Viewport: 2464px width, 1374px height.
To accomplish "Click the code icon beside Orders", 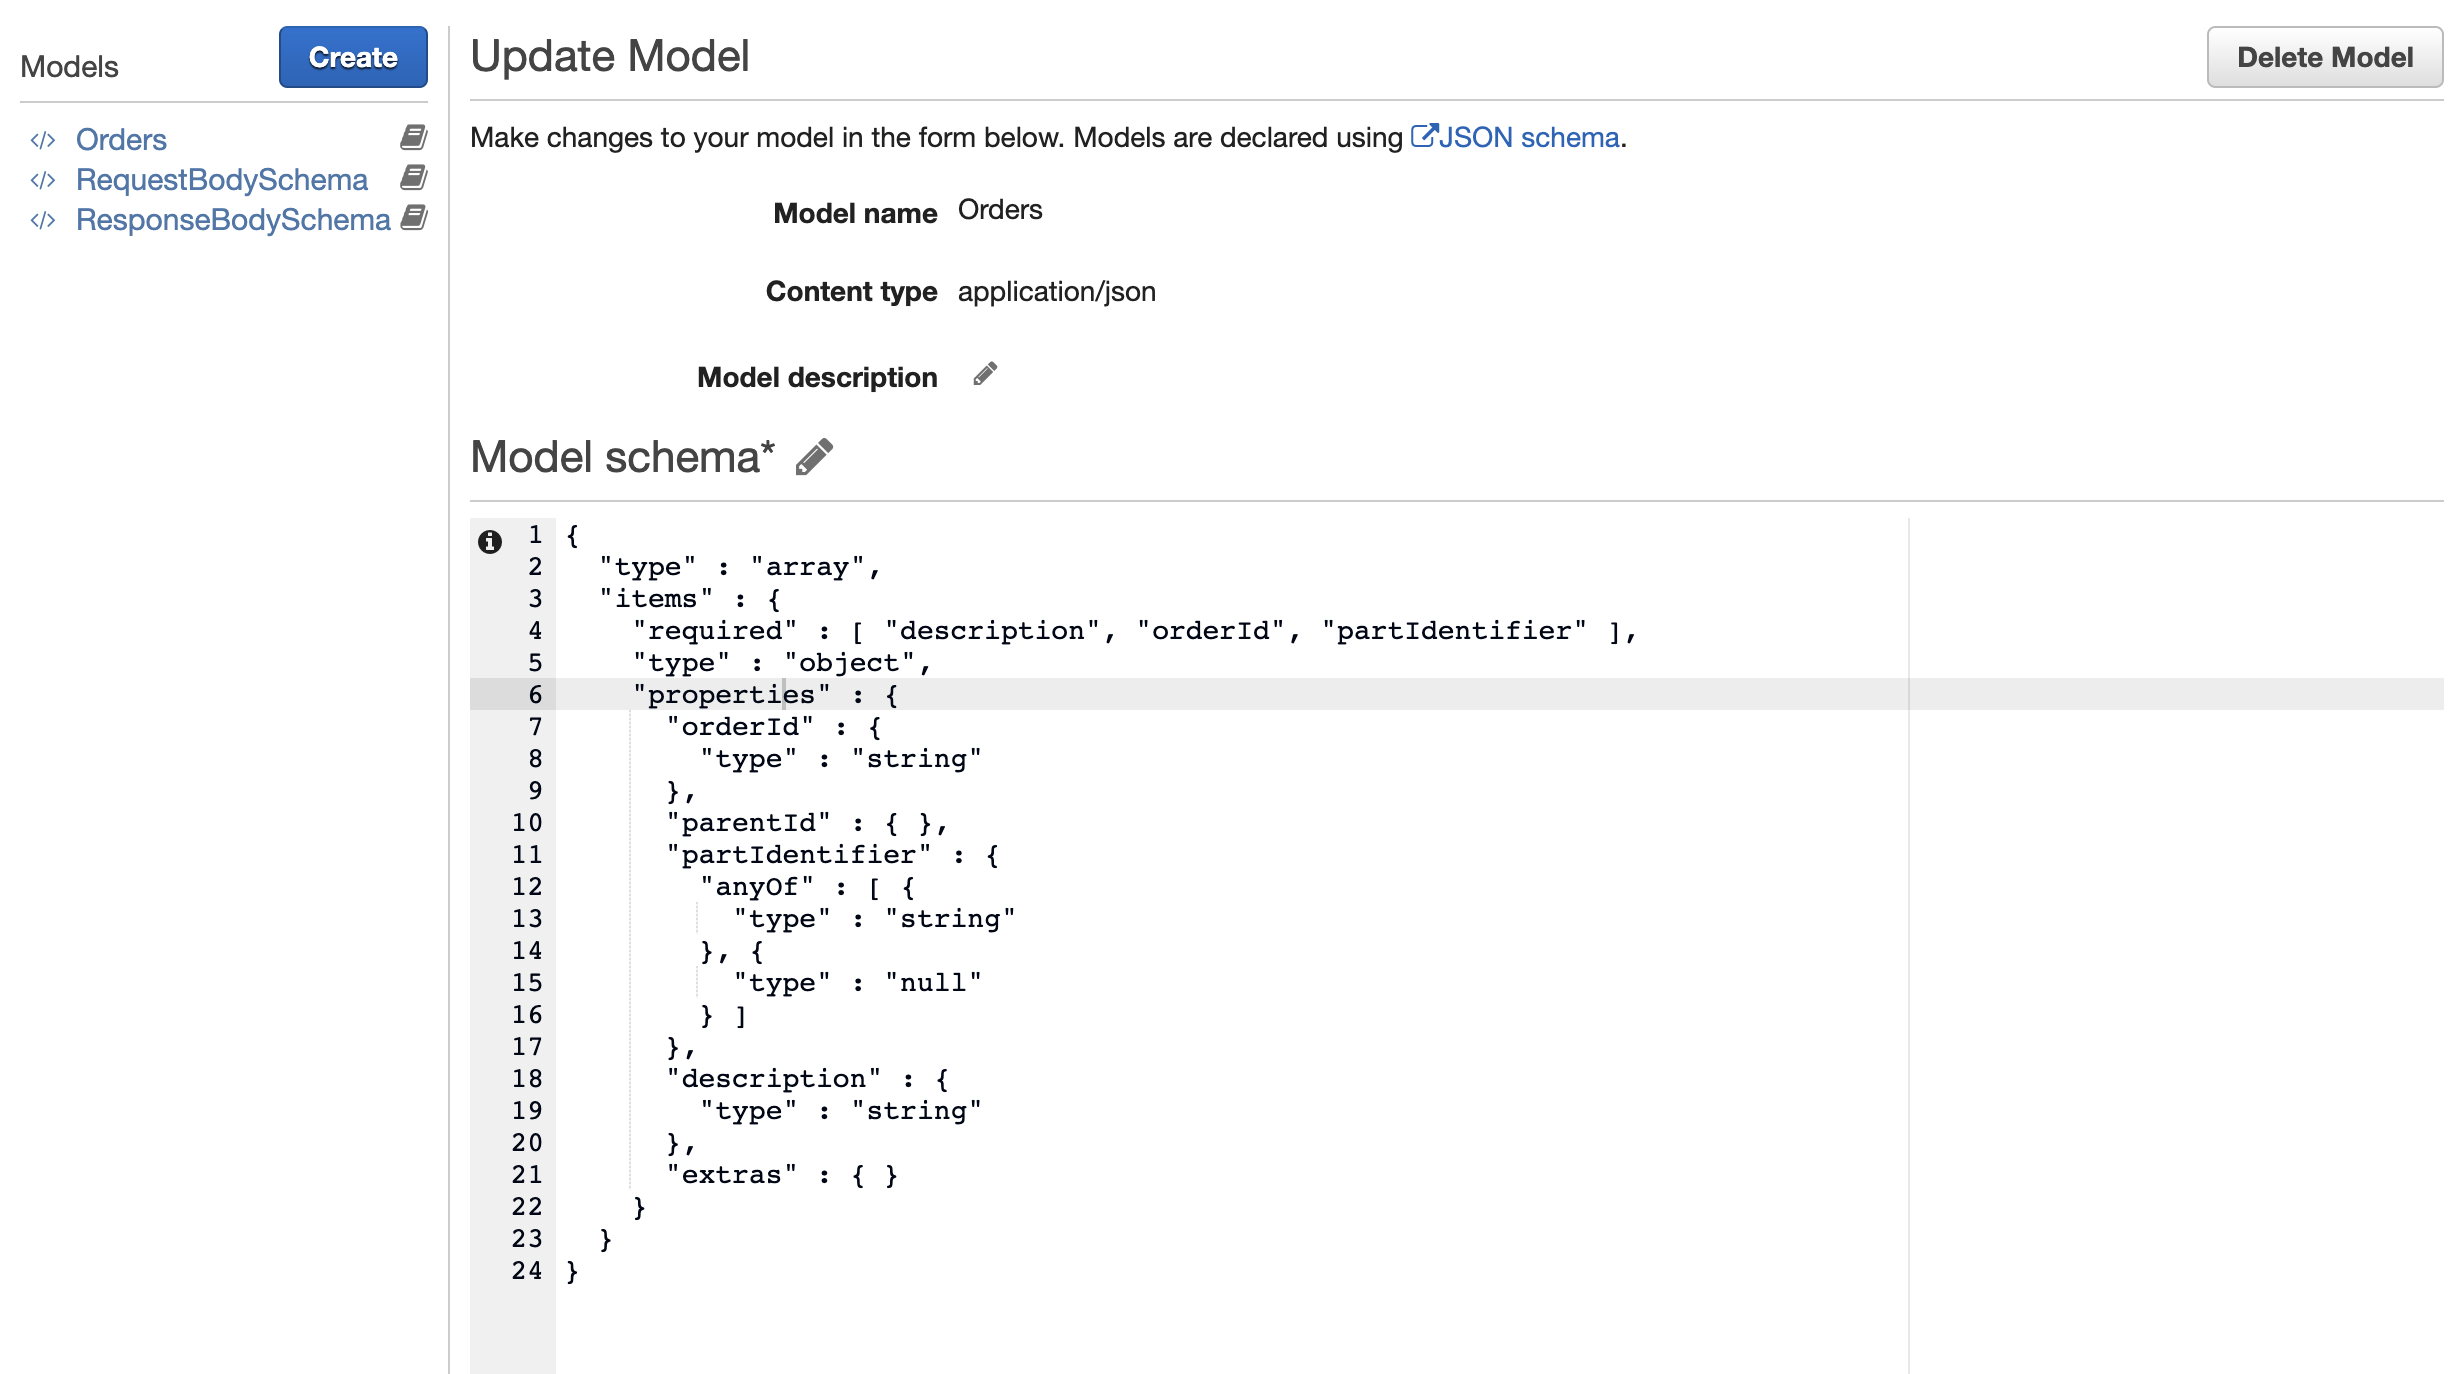I will point(42,140).
